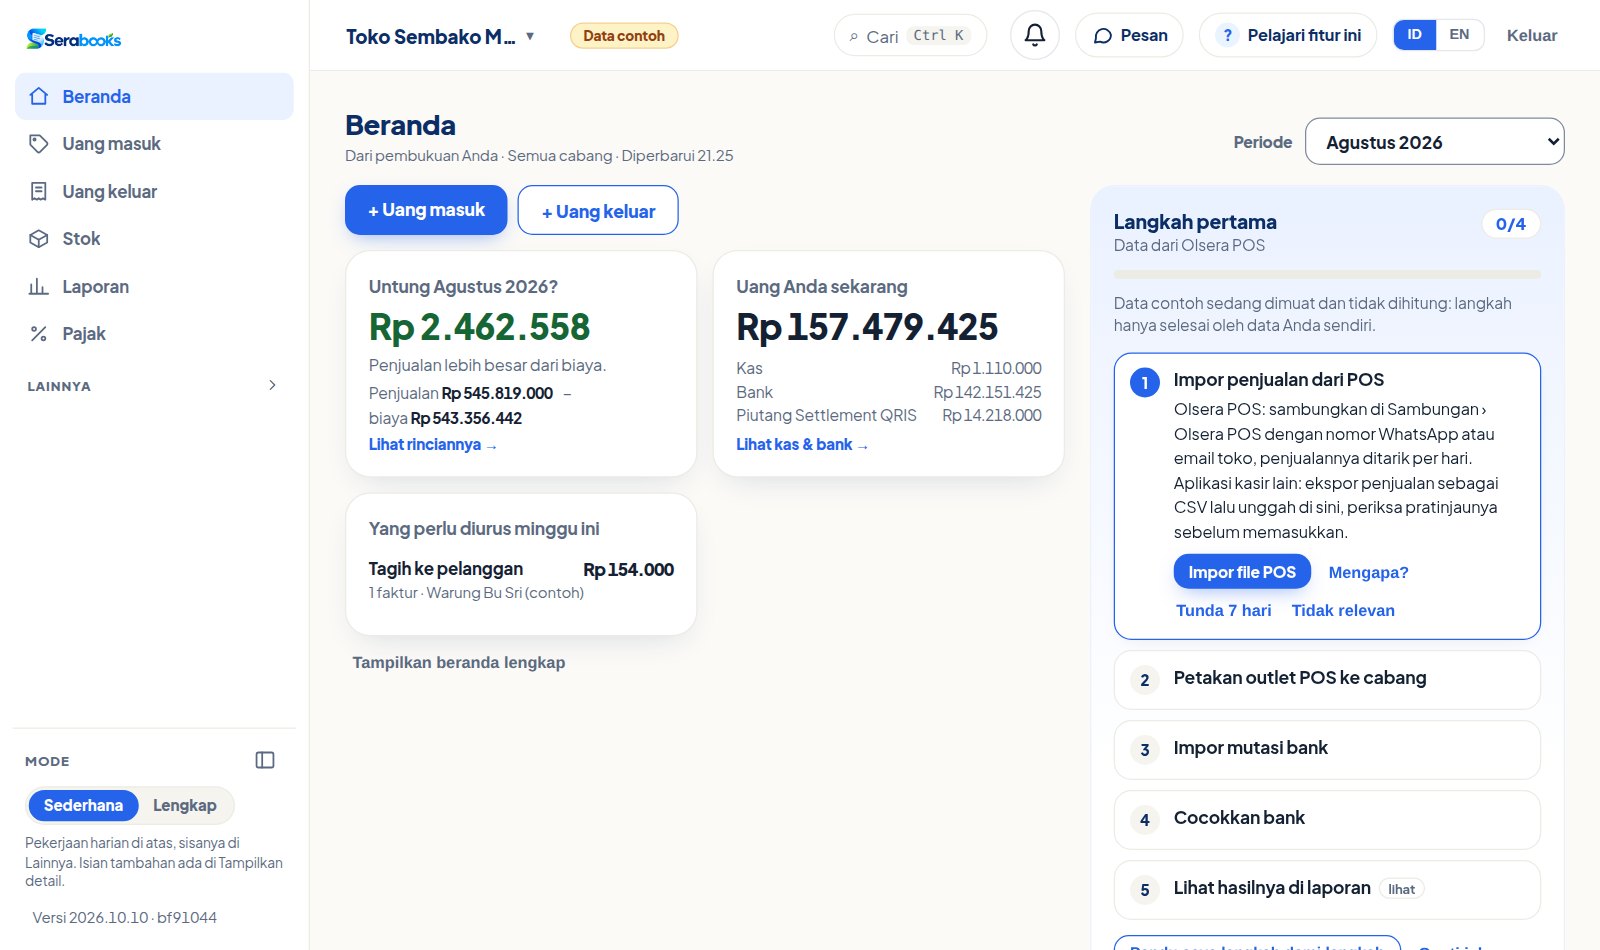Collapse sidebar with the panel icon
Viewport: 1600px width, 950px height.
[265, 760]
